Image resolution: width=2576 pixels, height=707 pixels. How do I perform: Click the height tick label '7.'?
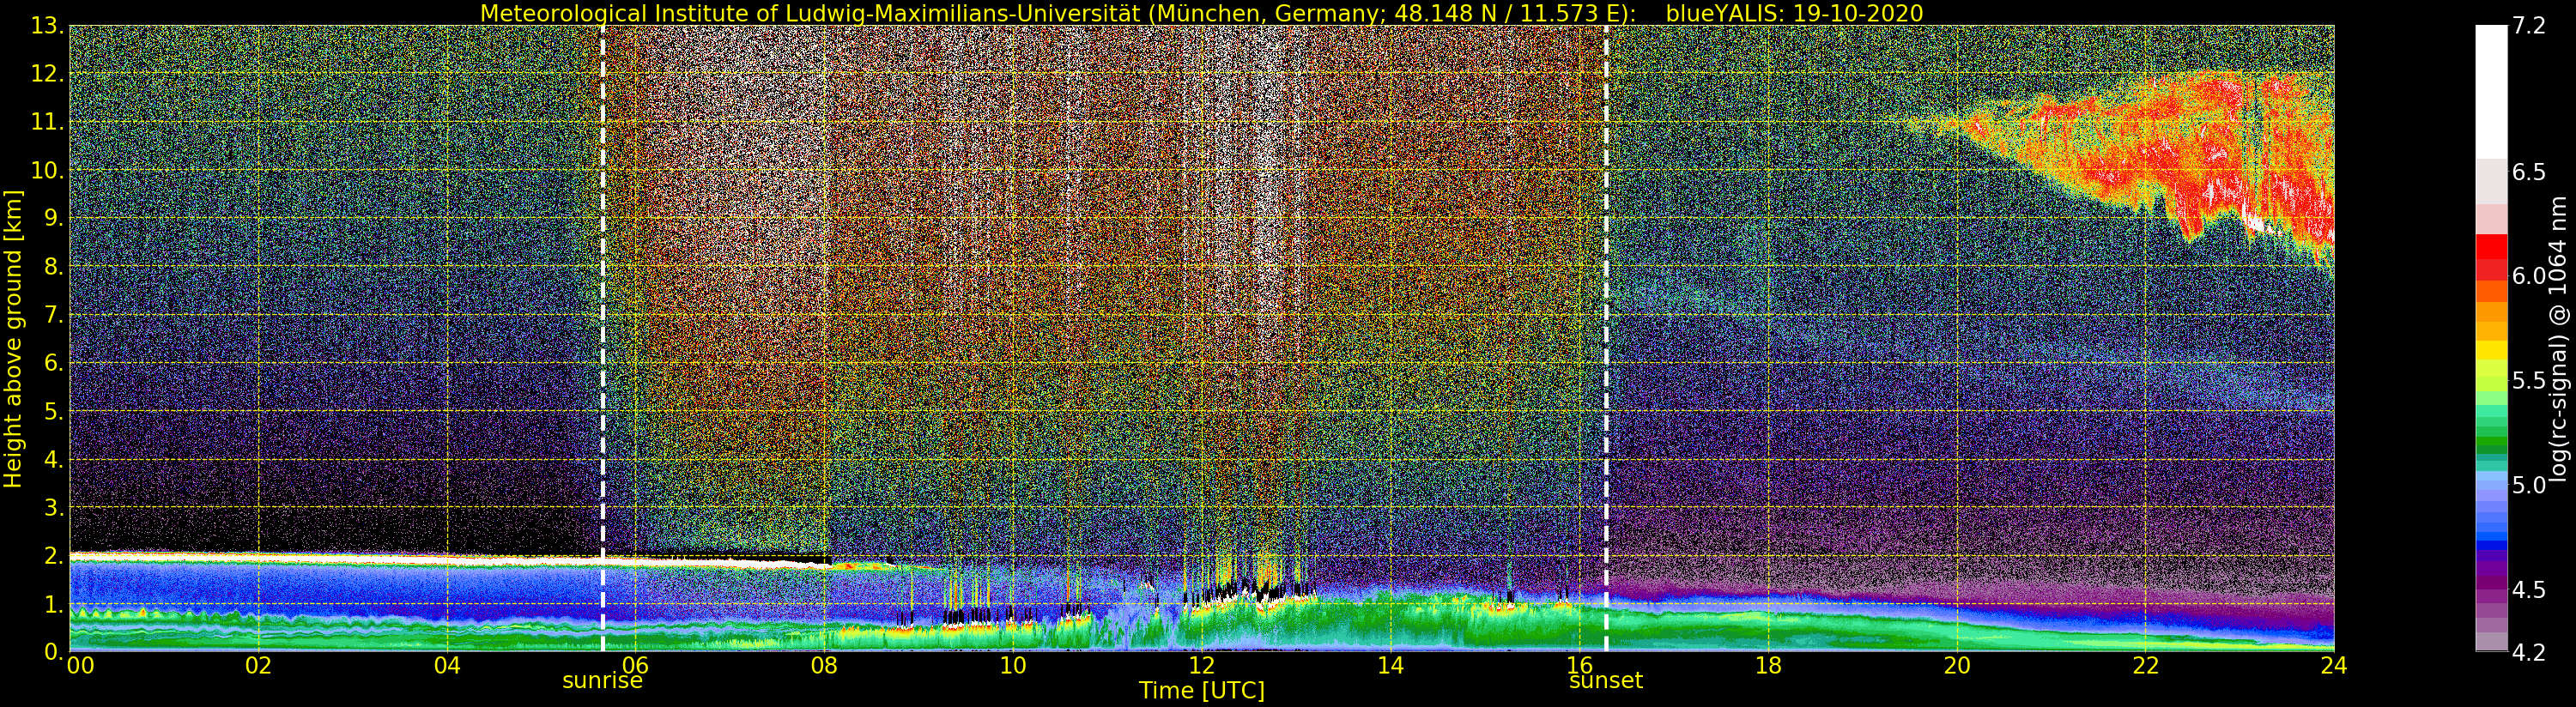53,315
